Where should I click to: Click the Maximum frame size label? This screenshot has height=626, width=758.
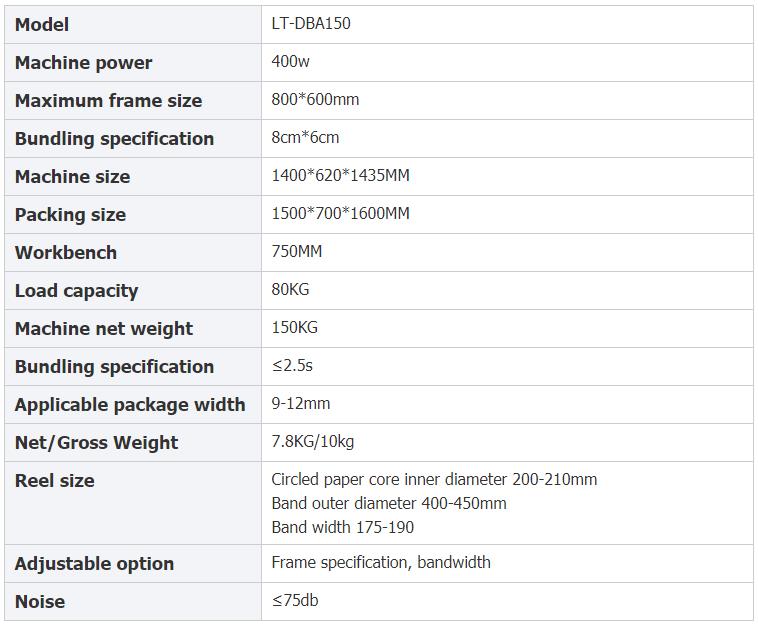(x=108, y=101)
